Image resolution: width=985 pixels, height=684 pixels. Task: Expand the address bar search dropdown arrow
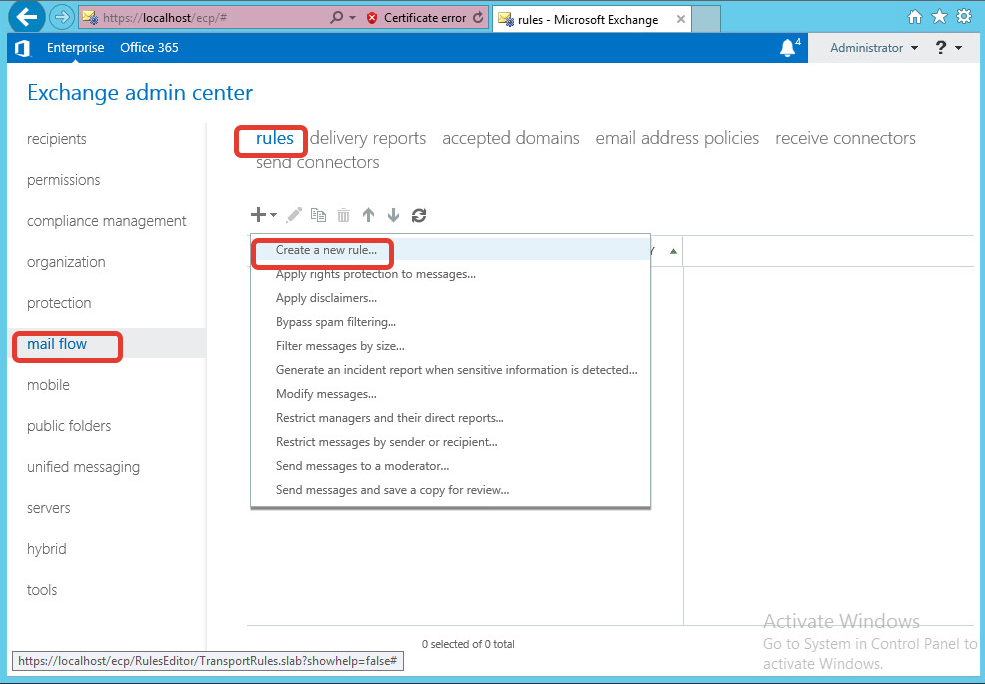(352, 18)
